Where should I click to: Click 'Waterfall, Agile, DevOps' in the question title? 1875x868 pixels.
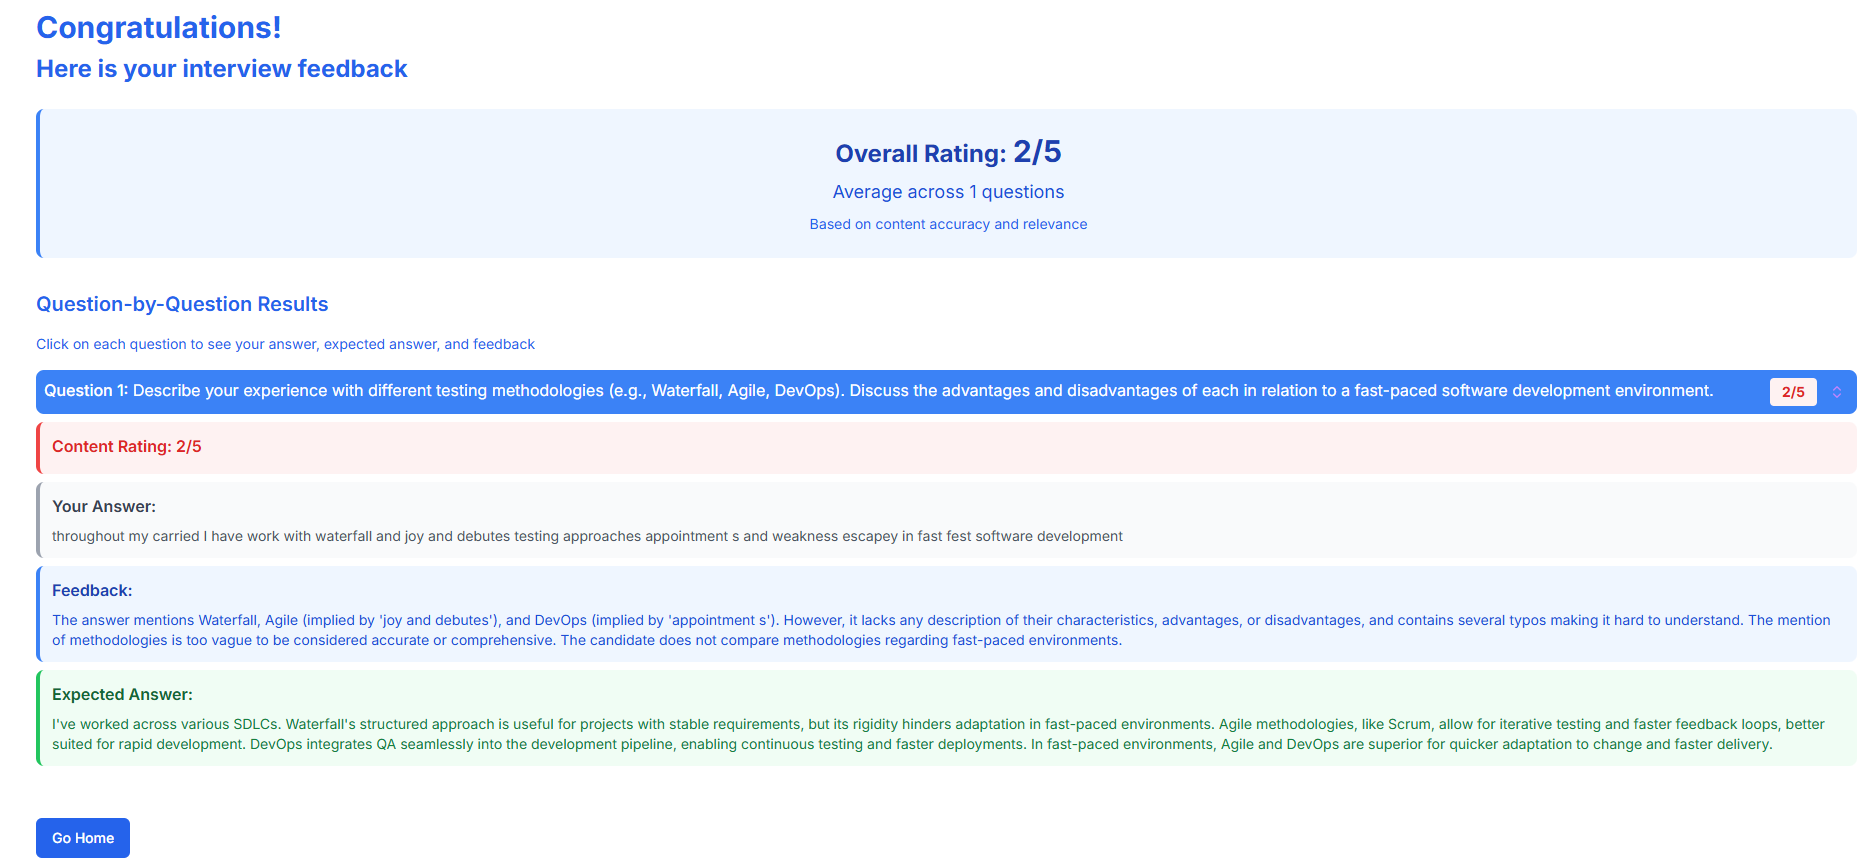pyautogui.click(x=743, y=391)
